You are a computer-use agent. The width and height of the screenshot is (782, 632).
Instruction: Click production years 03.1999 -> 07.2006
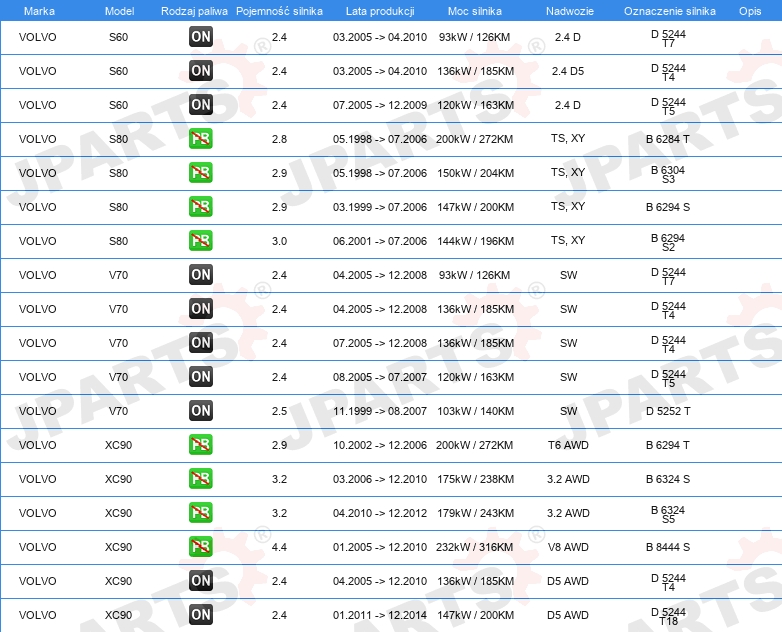tap(380, 207)
